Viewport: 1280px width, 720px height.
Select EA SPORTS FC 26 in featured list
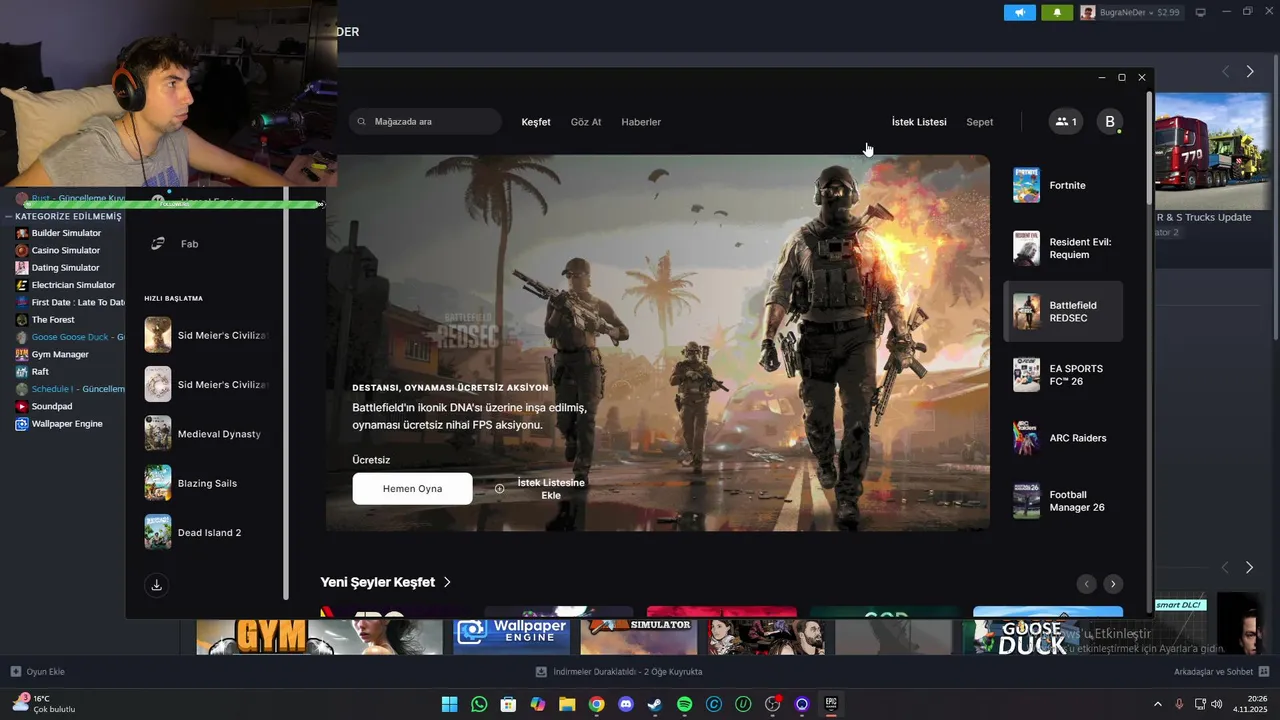point(1063,375)
